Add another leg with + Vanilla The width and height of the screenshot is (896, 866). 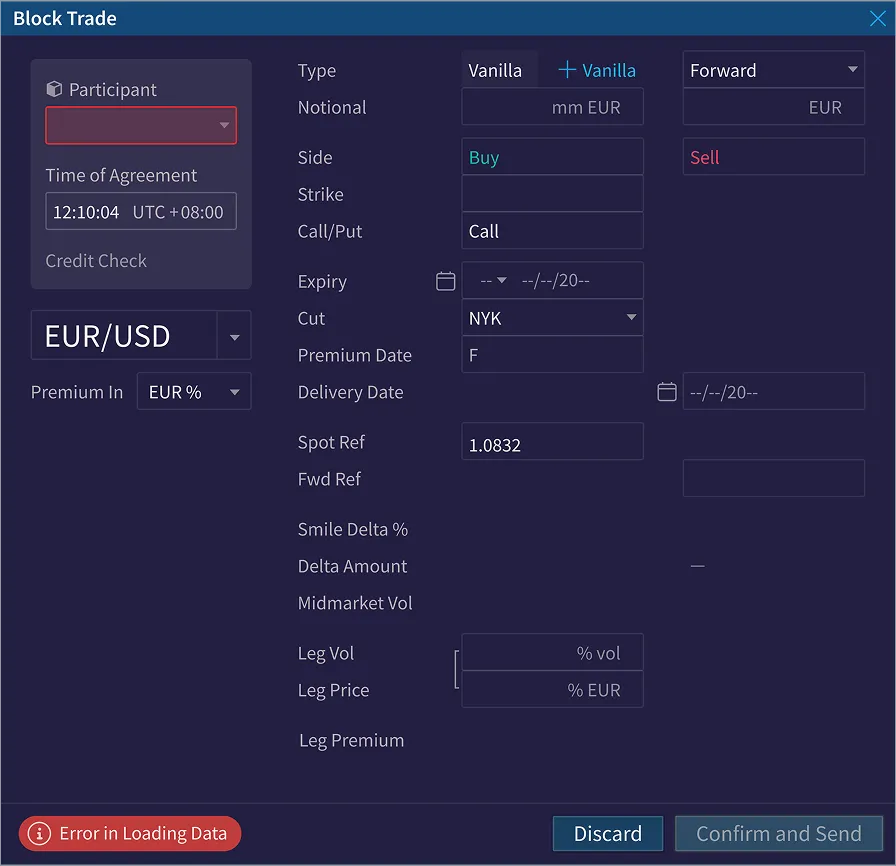596,70
